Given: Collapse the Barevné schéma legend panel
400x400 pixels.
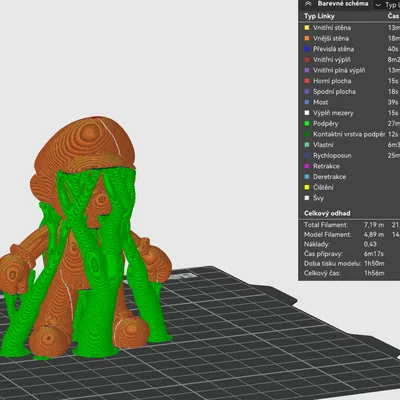Looking at the screenshot, I should (308, 4).
